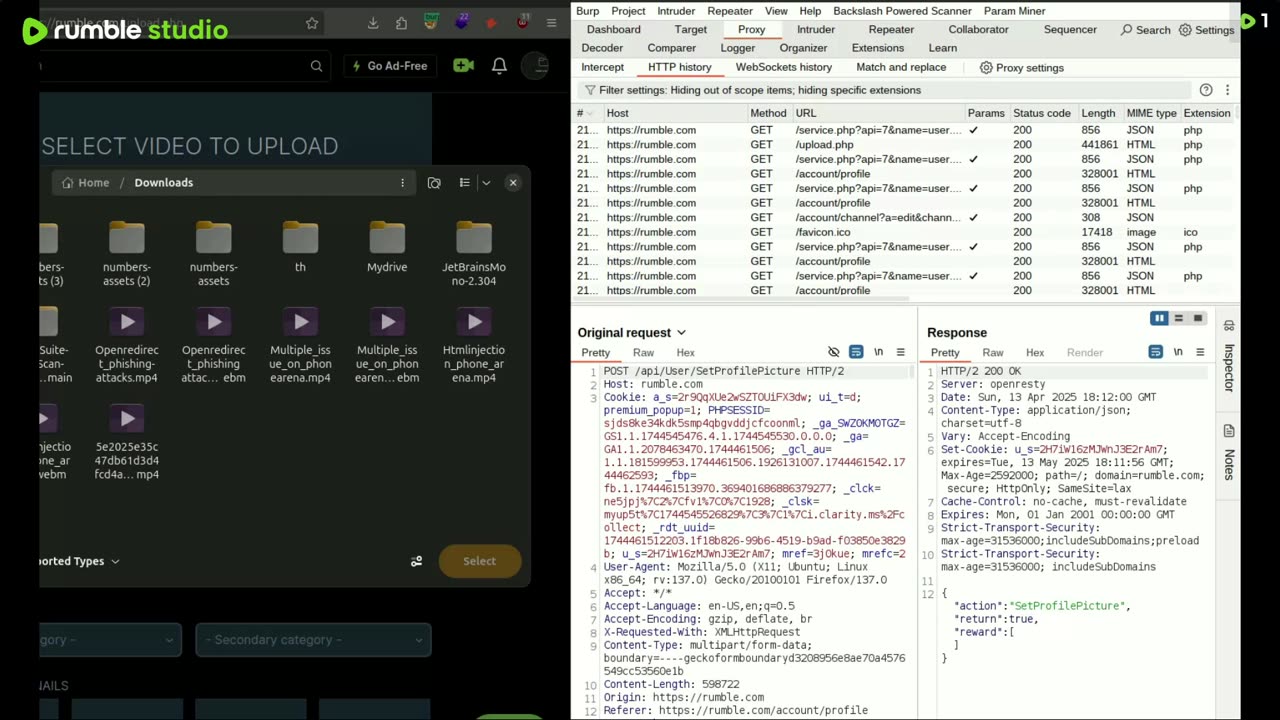Open the Project menu in Burp
1280x720 pixels.
(628, 11)
